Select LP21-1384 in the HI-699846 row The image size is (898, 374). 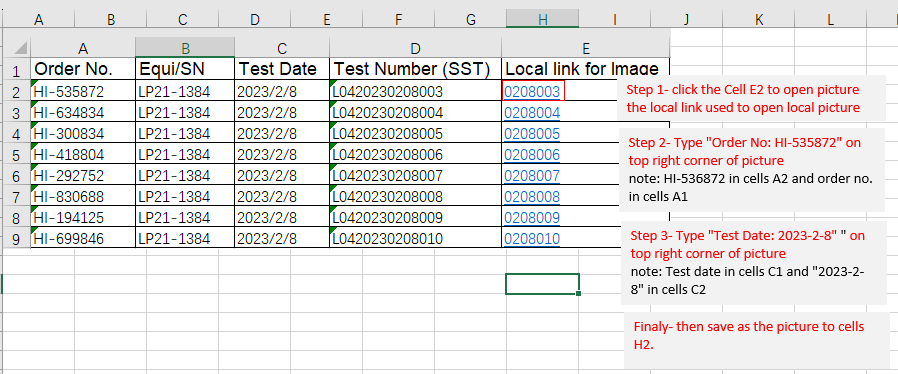pyautogui.click(x=185, y=239)
